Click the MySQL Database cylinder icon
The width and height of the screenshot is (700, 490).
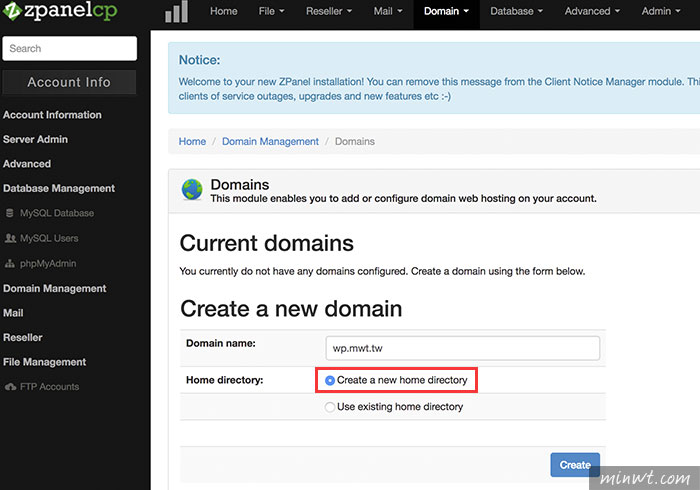(x=10, y=213)
